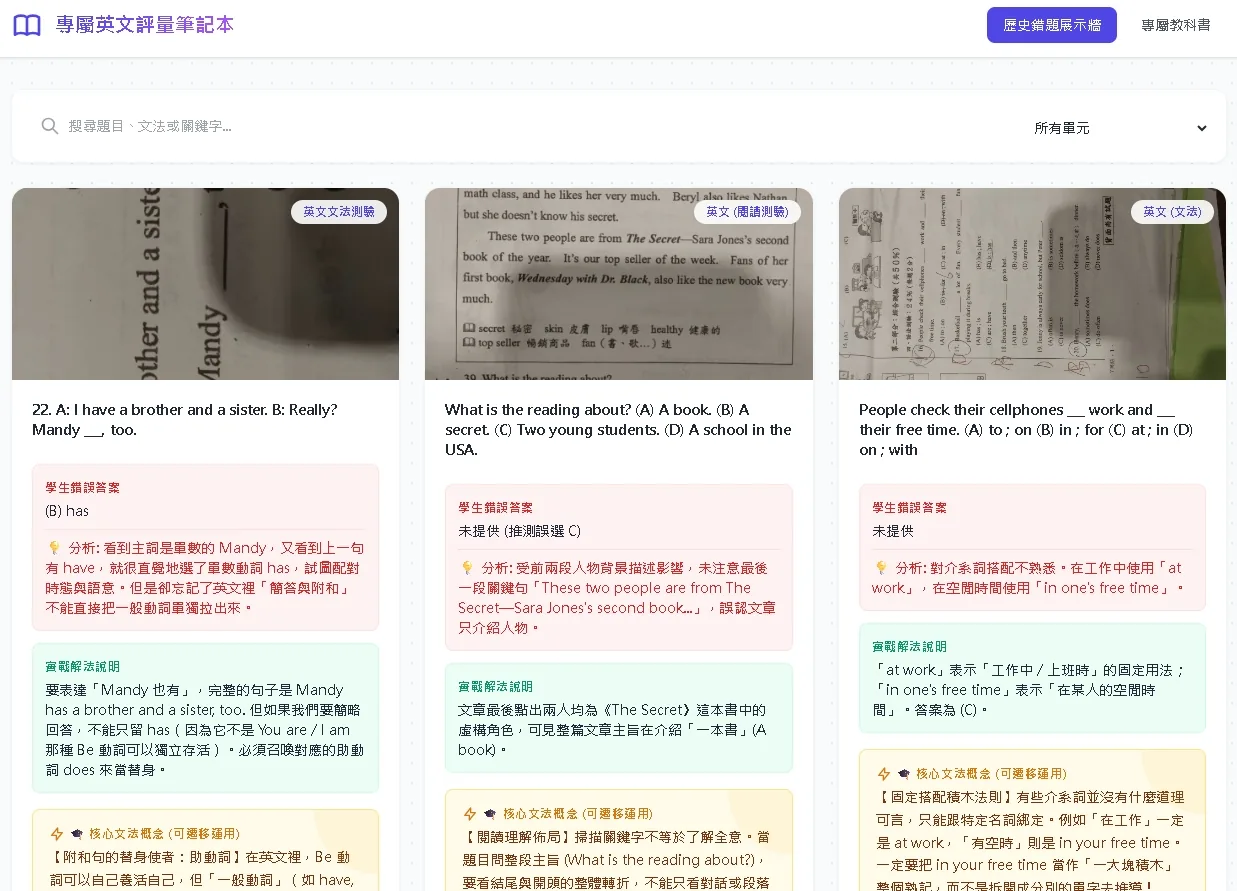The width and height of the screenshot is (1237, 891).
Task: Click the 實戰解法說明 heading in the Mandy card
Action: [82, 667]
